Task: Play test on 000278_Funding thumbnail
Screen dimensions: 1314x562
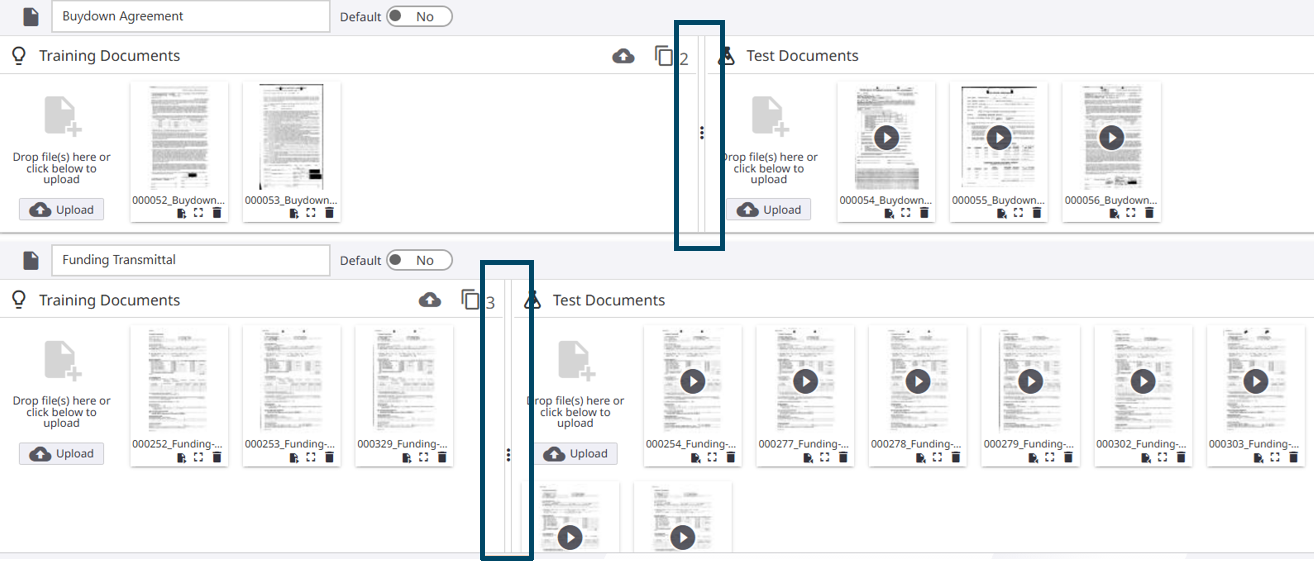Action: (918, 381)
